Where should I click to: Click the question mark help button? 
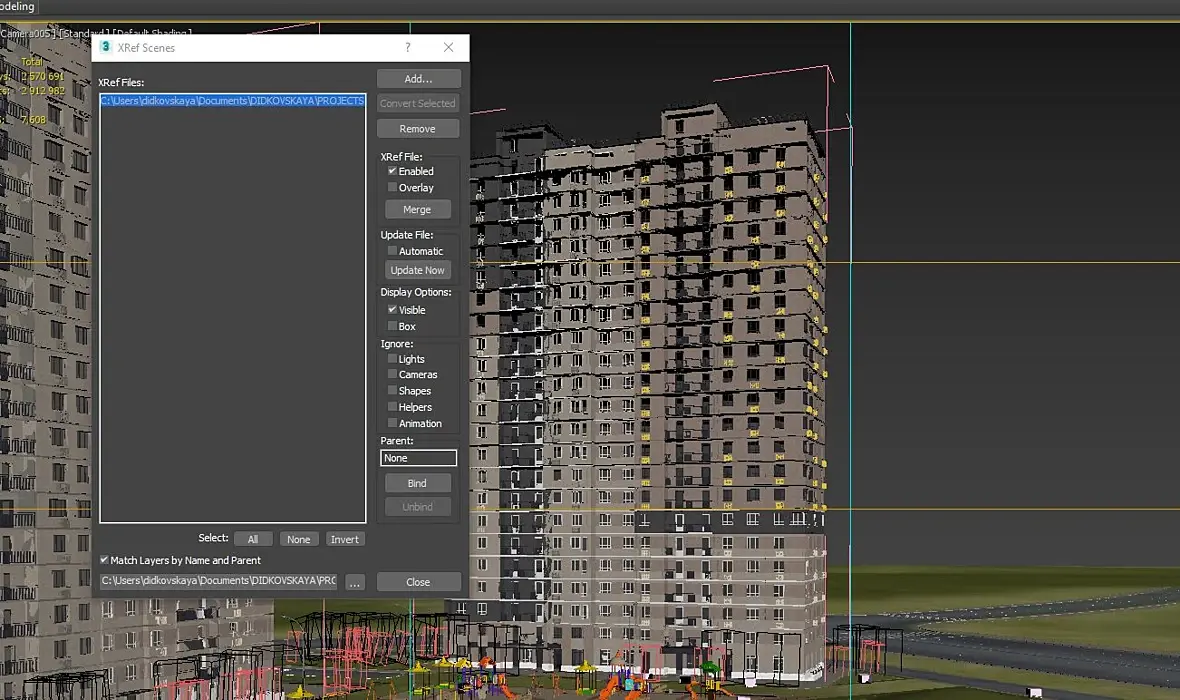(407, 47)
